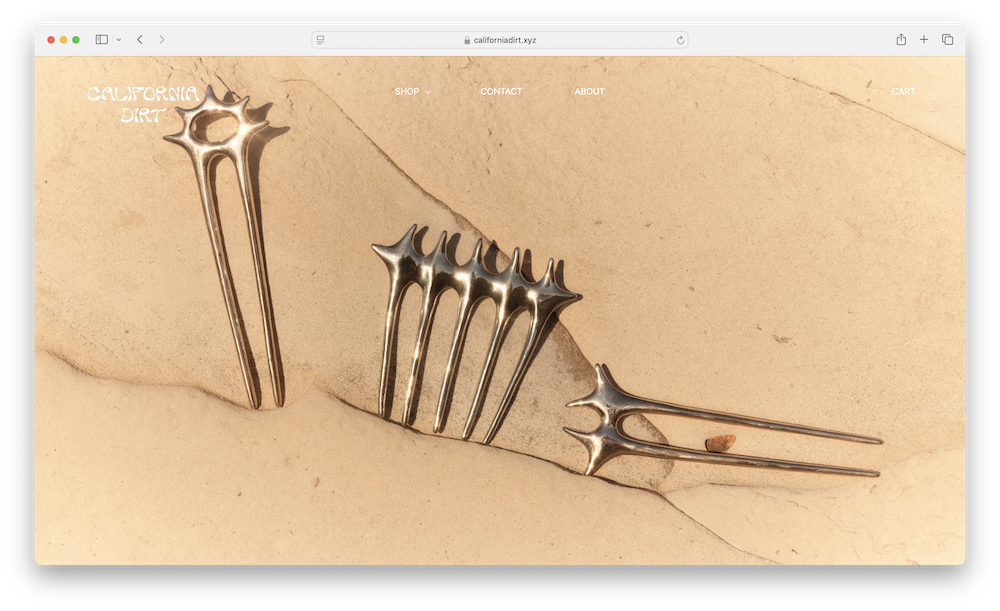Click the five-prong hair comb in hero image

(x=475, y=335)
